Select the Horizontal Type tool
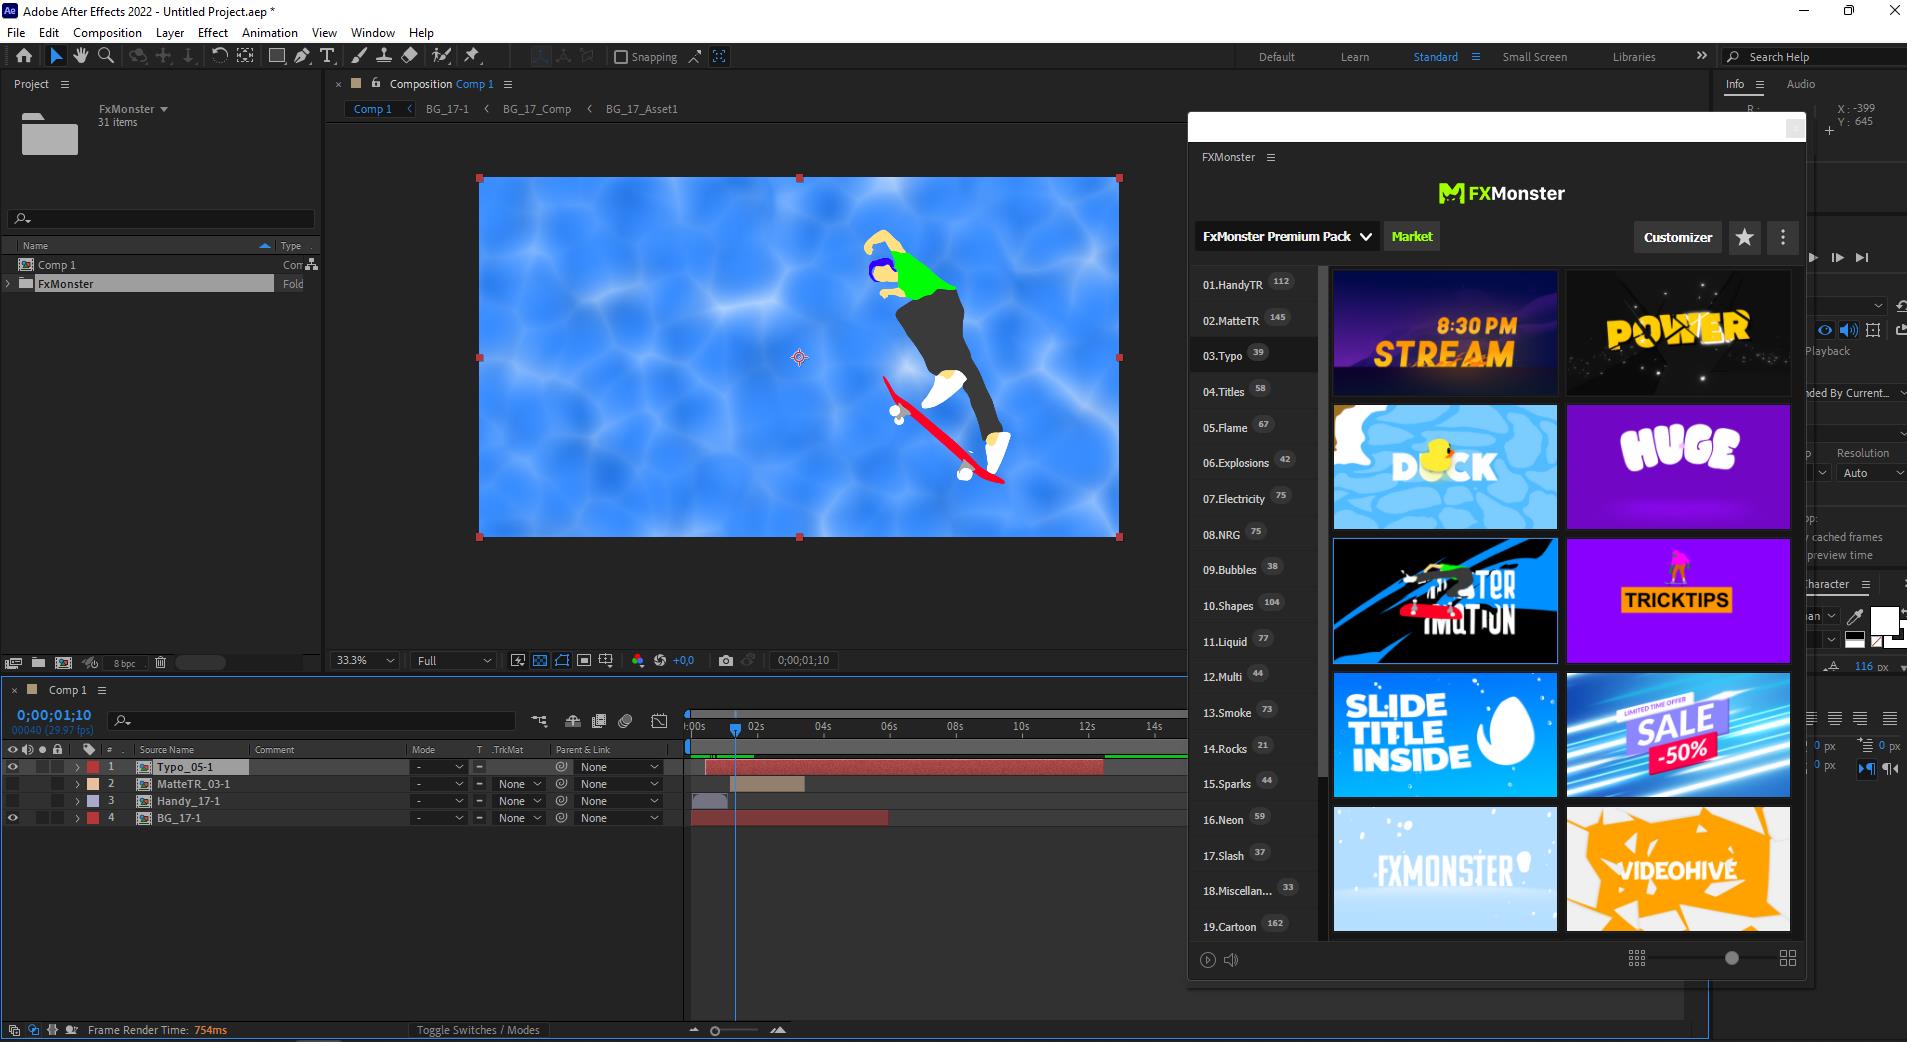 click(x=327, y=56)
